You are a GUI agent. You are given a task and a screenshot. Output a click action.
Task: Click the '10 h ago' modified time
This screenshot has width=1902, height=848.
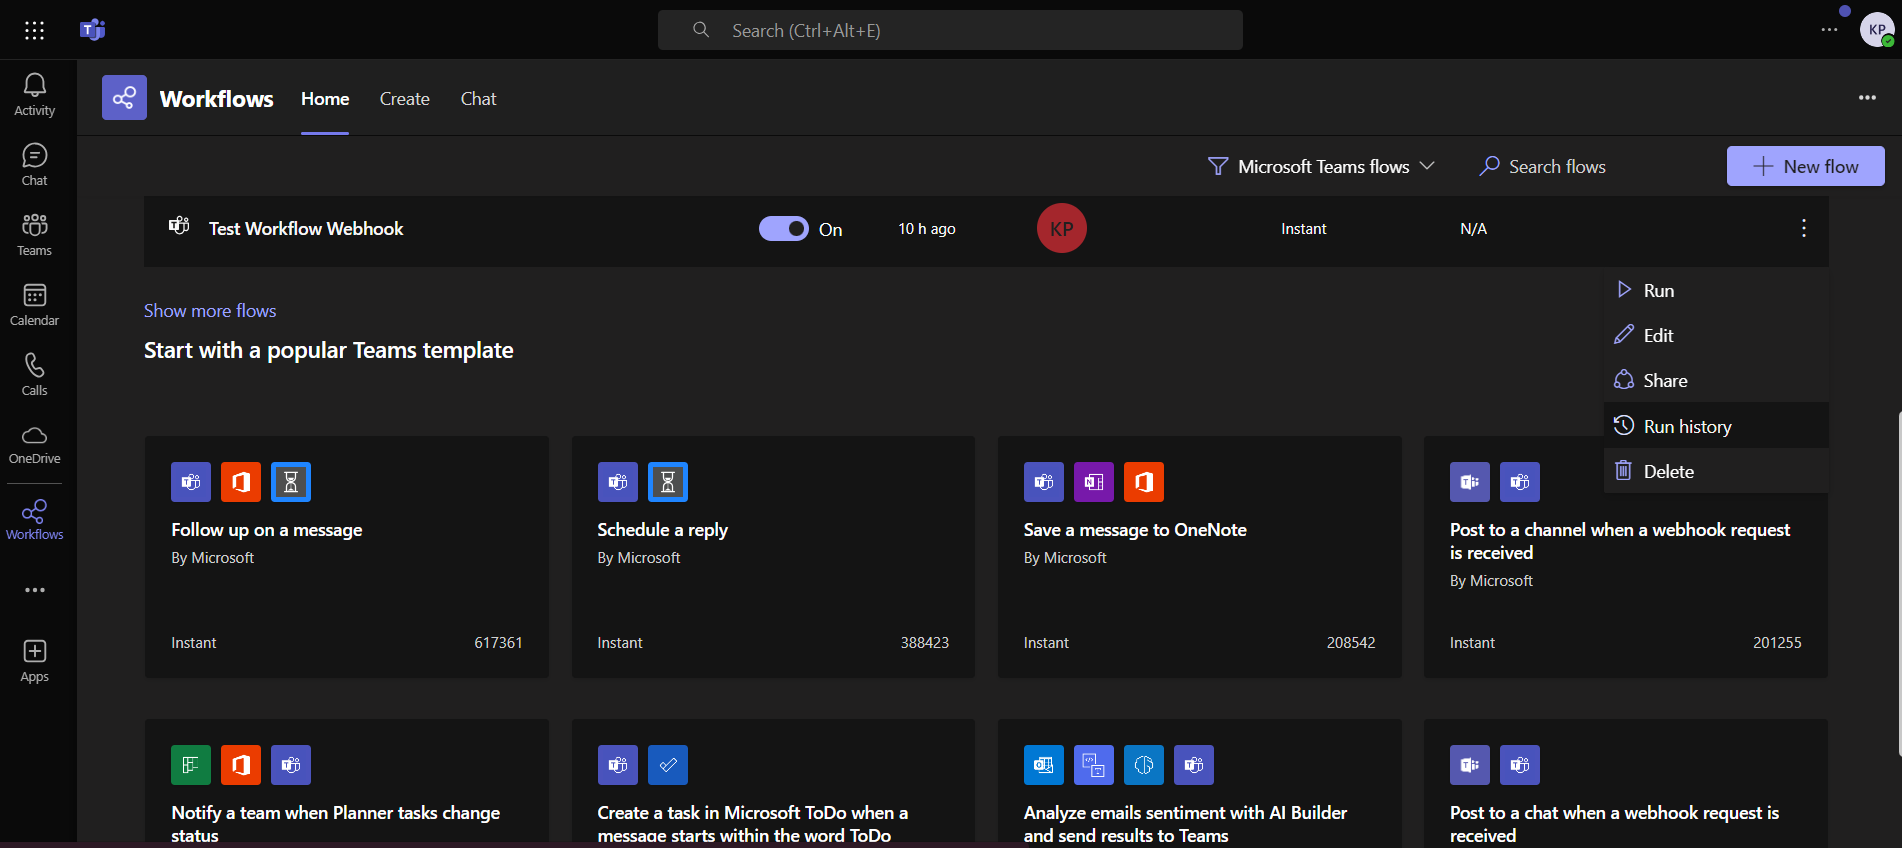(x=927, y=229)
